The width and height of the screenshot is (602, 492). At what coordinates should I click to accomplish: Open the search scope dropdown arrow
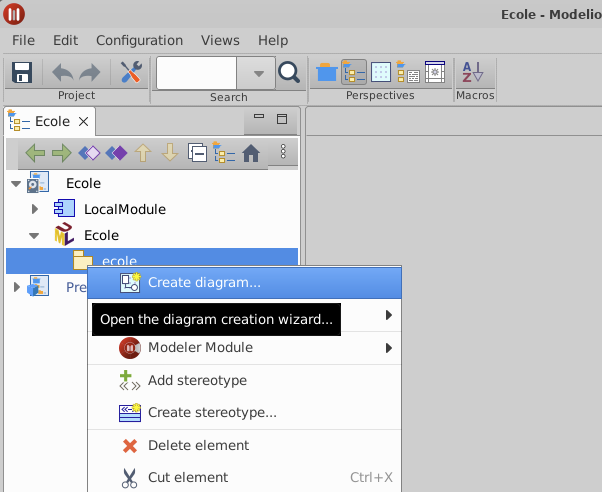click(259, 73)
